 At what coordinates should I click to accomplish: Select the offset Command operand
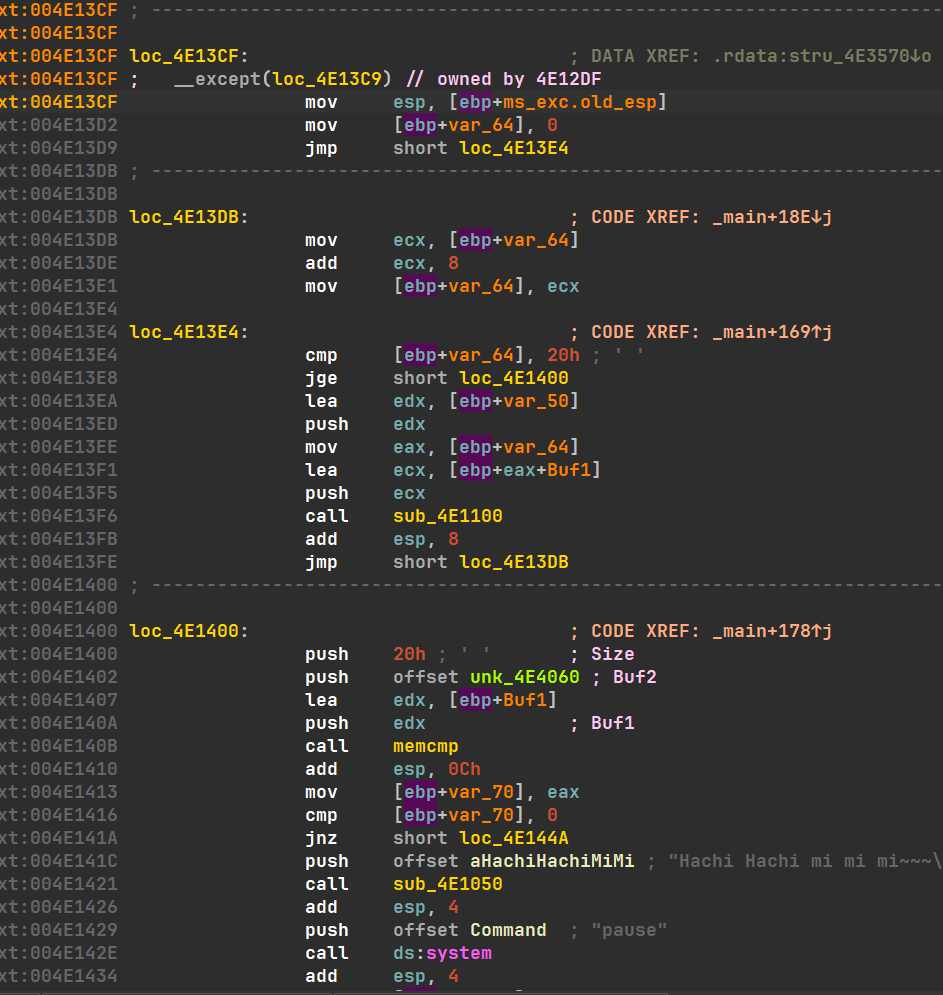click(x=508, y=930)
